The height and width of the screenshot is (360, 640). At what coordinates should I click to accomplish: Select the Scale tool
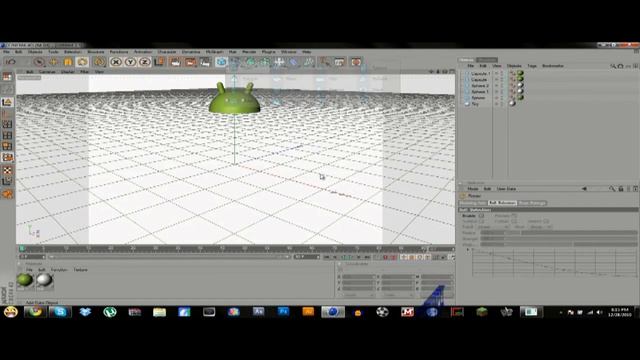point(68,62)
